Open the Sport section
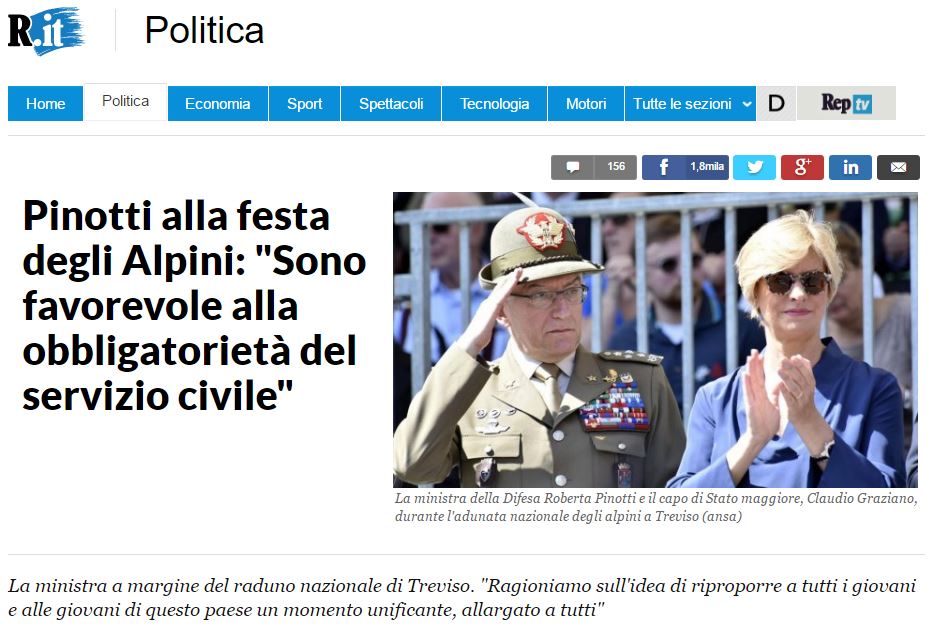The width and height of the screenshot is (937, 635). pos(305,103)
